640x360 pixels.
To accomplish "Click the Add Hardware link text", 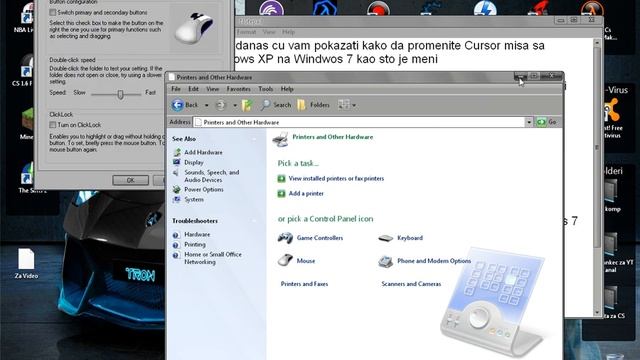I will click(203, 152).
